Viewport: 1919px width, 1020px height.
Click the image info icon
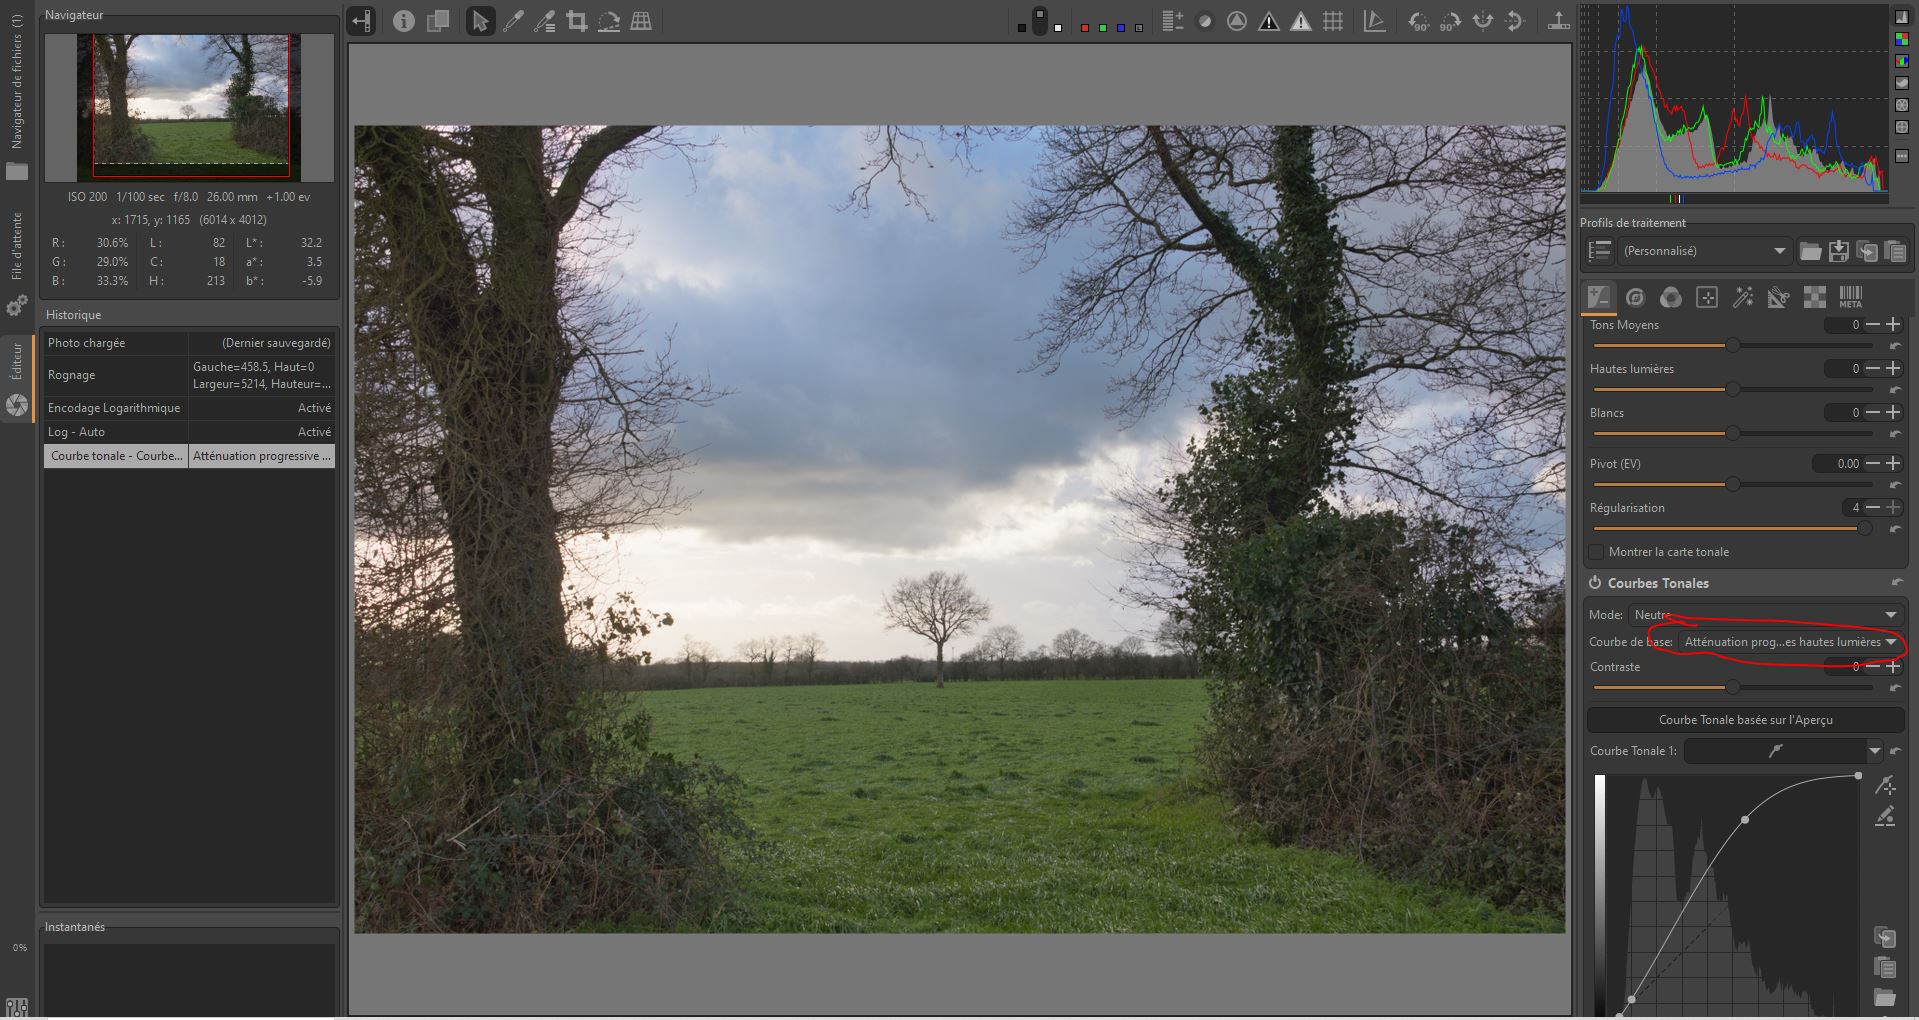[403, 21]
